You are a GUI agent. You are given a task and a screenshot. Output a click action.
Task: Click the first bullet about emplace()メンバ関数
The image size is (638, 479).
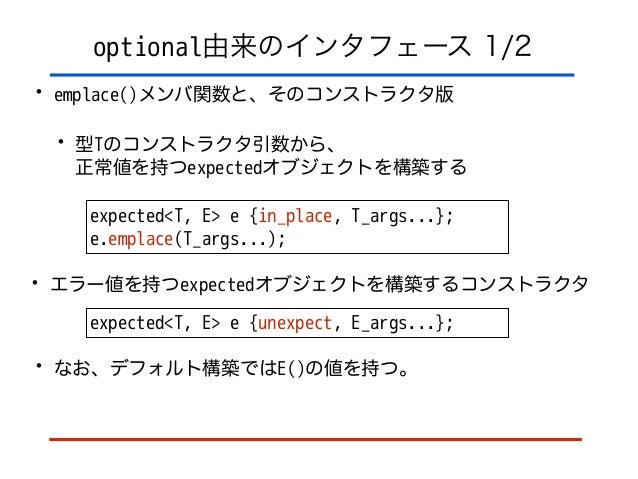(253, 94)
